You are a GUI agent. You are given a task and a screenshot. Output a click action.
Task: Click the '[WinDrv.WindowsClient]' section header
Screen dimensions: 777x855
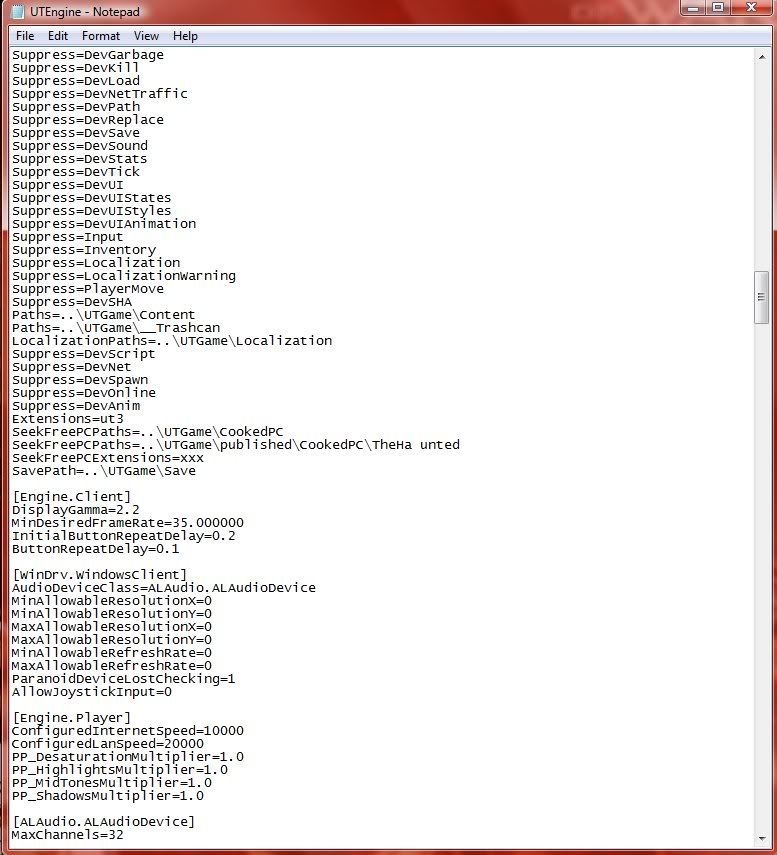(99, 575)
